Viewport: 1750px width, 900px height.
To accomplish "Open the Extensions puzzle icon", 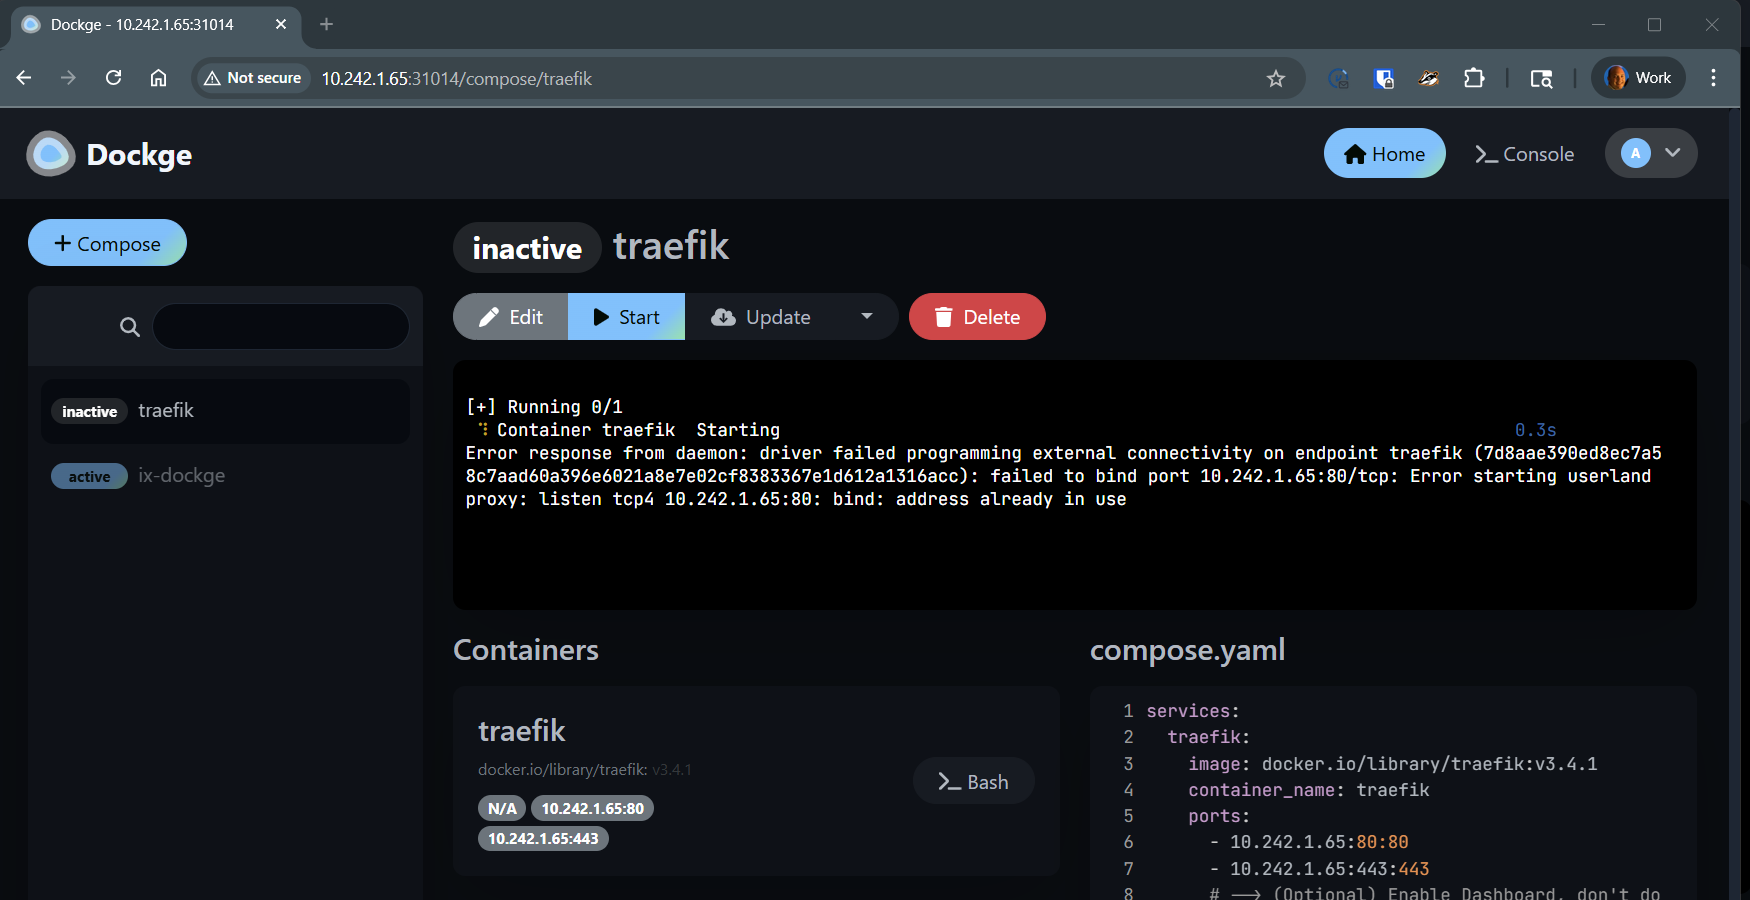I will [1474, 78].
